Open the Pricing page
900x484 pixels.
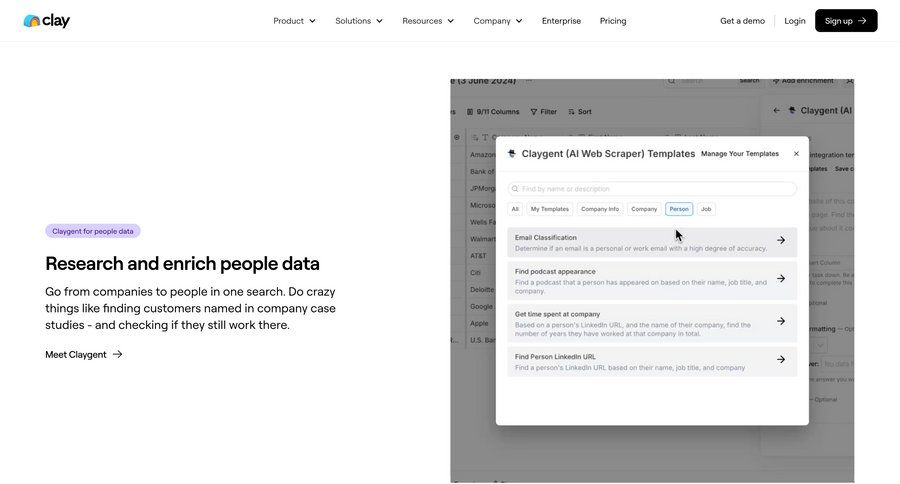coord(613,21)
